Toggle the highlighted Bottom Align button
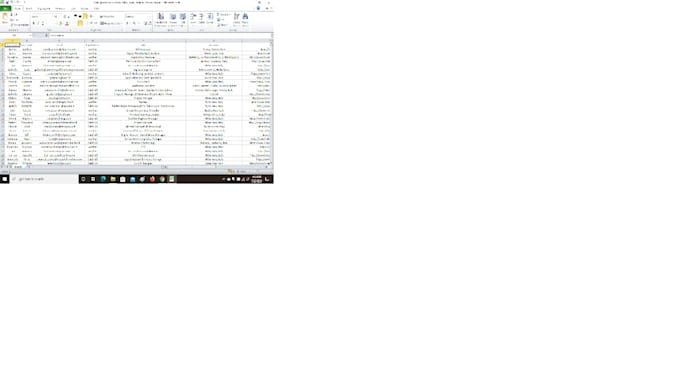 pyautogui.click(x=85, y=16)
